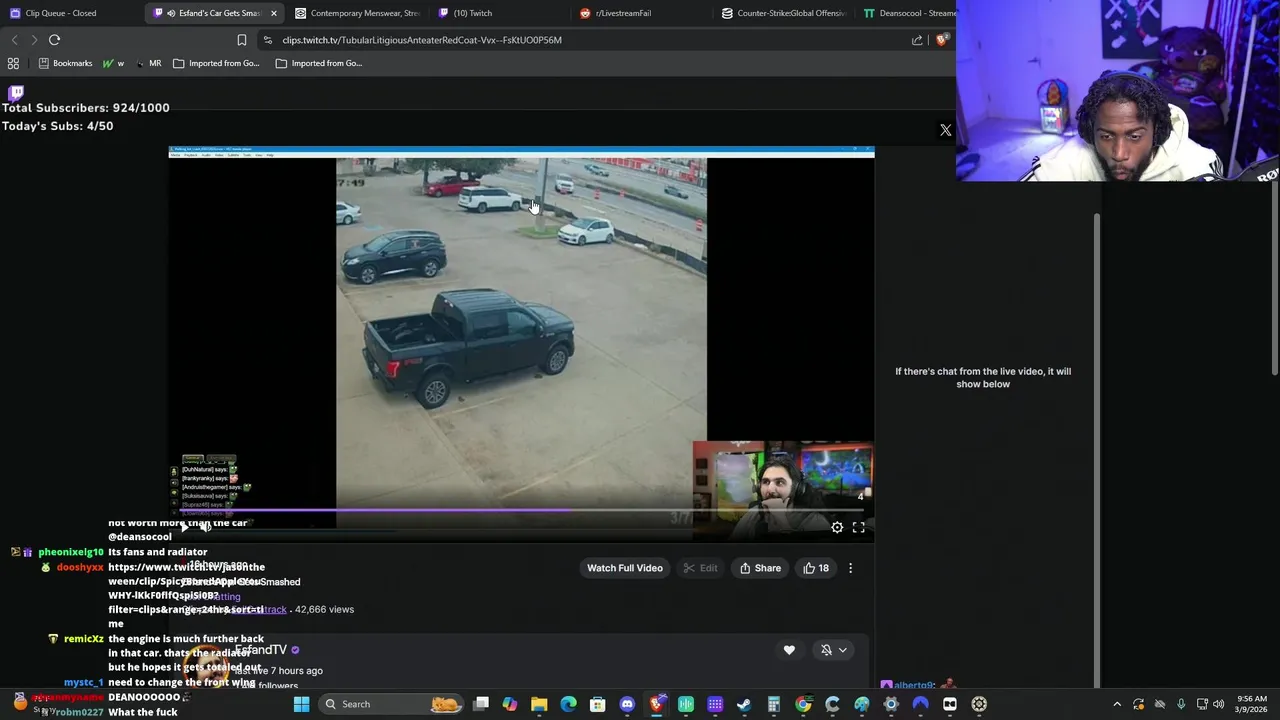Expand the second Imported from Go... folder
The image size is (1280, 720).
(319, 63)
